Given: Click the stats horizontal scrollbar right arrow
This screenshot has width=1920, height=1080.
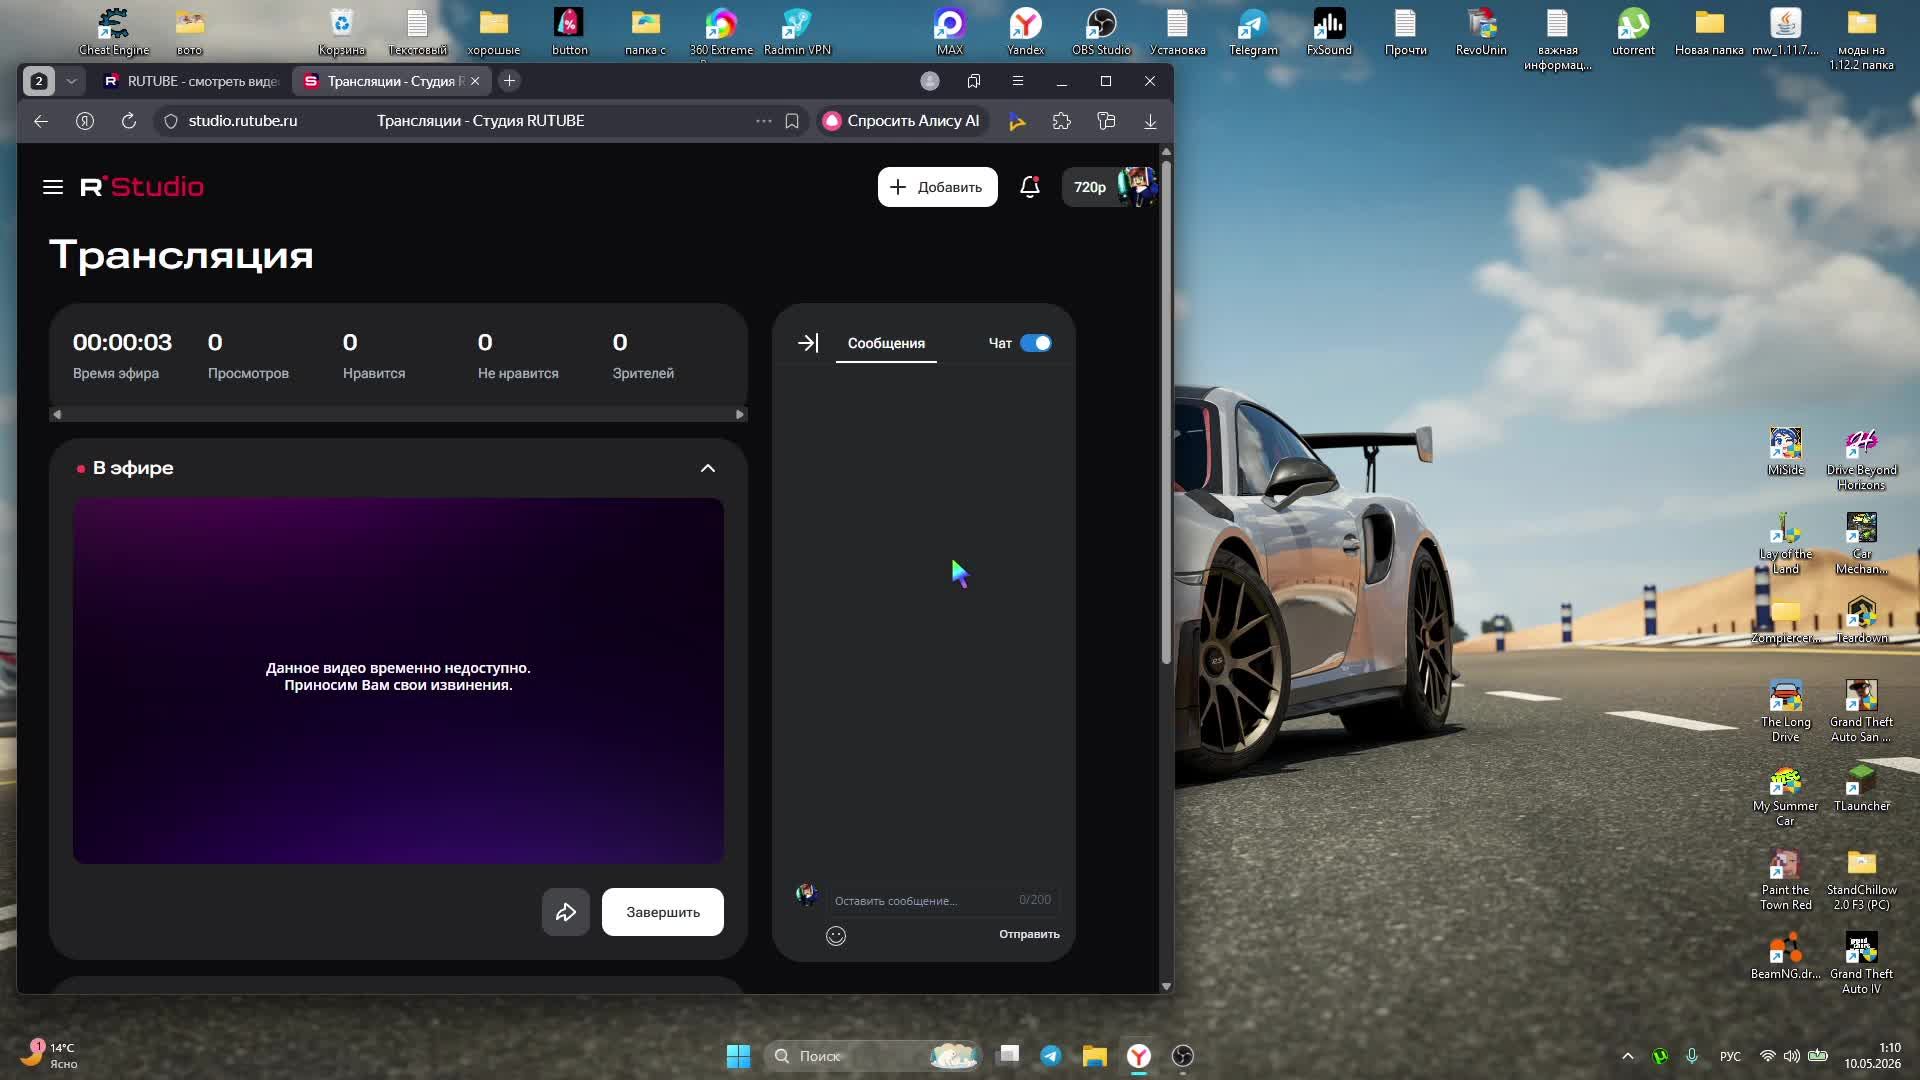Looking at the screenshot, I should pos(740,414).
